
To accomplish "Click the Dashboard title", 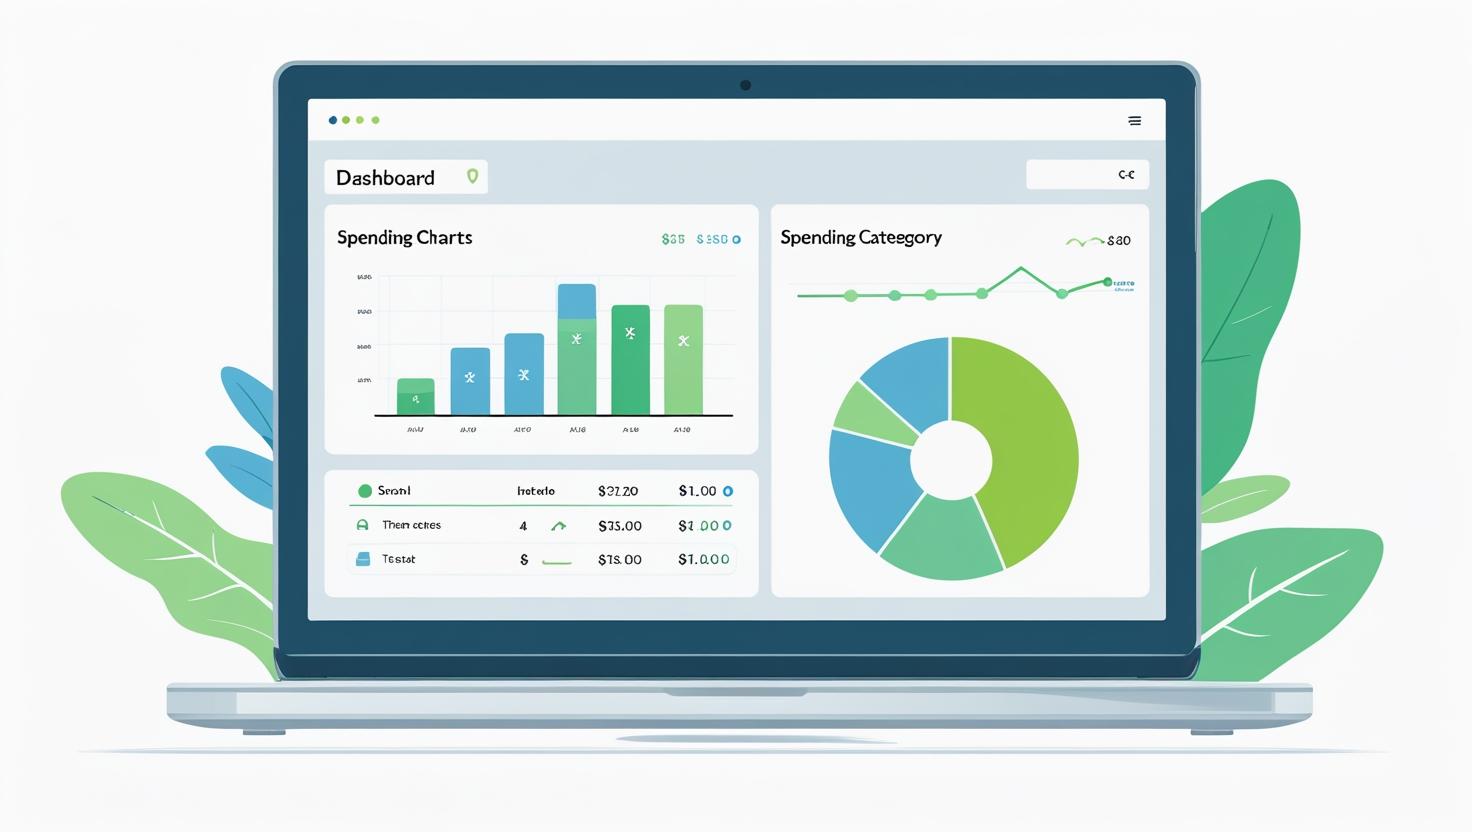I will coord(385,178).
